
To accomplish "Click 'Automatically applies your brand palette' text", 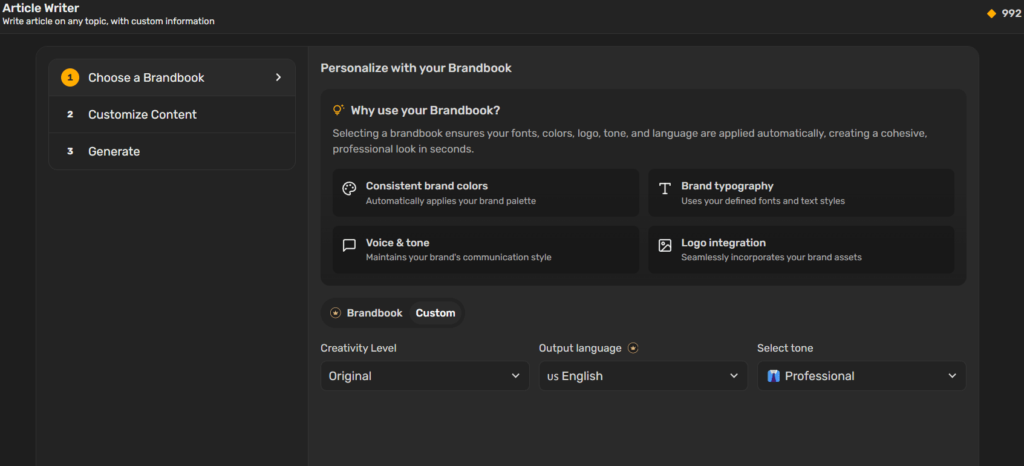I will point(451,201).
